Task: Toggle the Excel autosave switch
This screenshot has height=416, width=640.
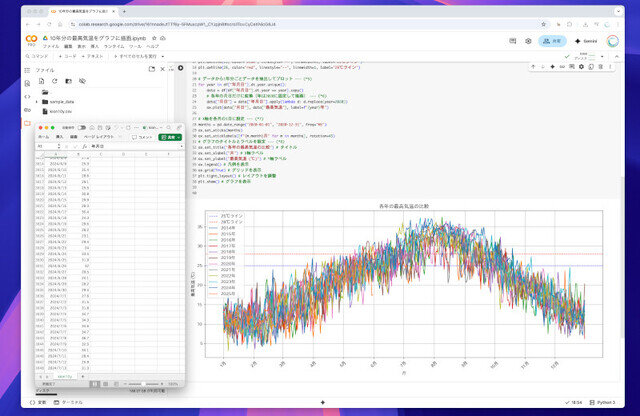Action: tap(82, 128)
